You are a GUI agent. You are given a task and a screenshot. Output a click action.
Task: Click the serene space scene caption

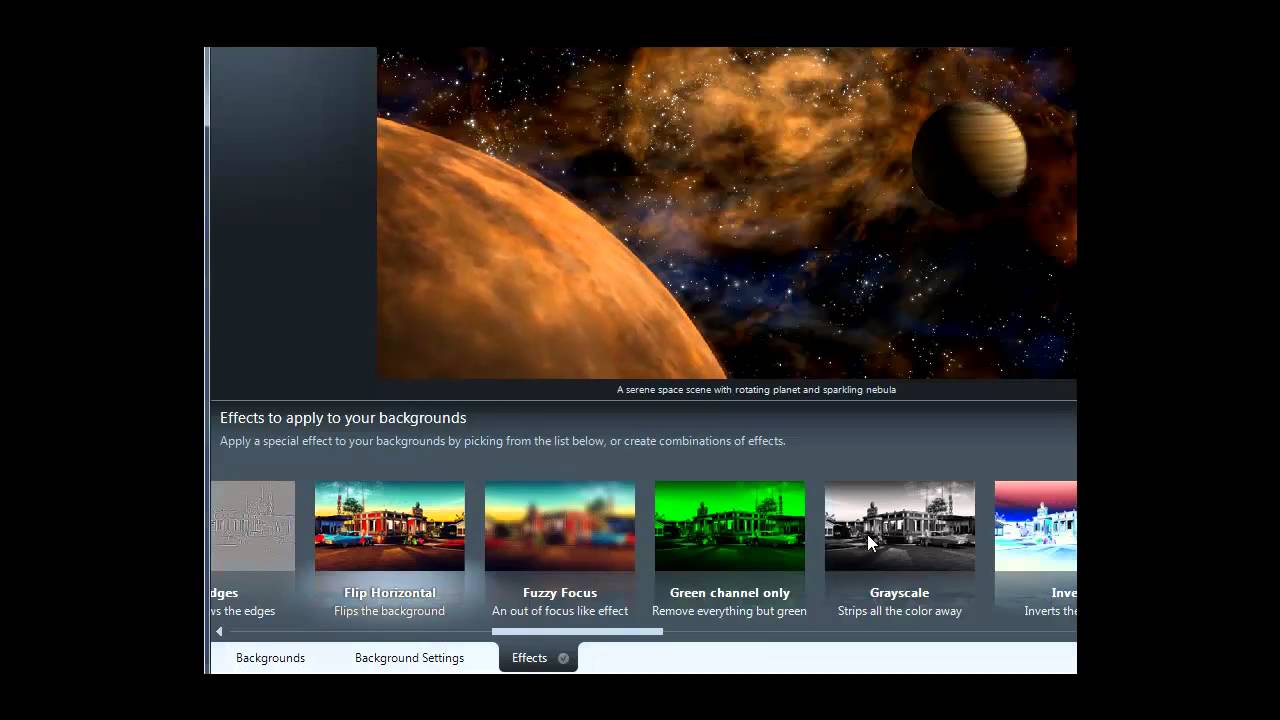click(x=756, y=390)
